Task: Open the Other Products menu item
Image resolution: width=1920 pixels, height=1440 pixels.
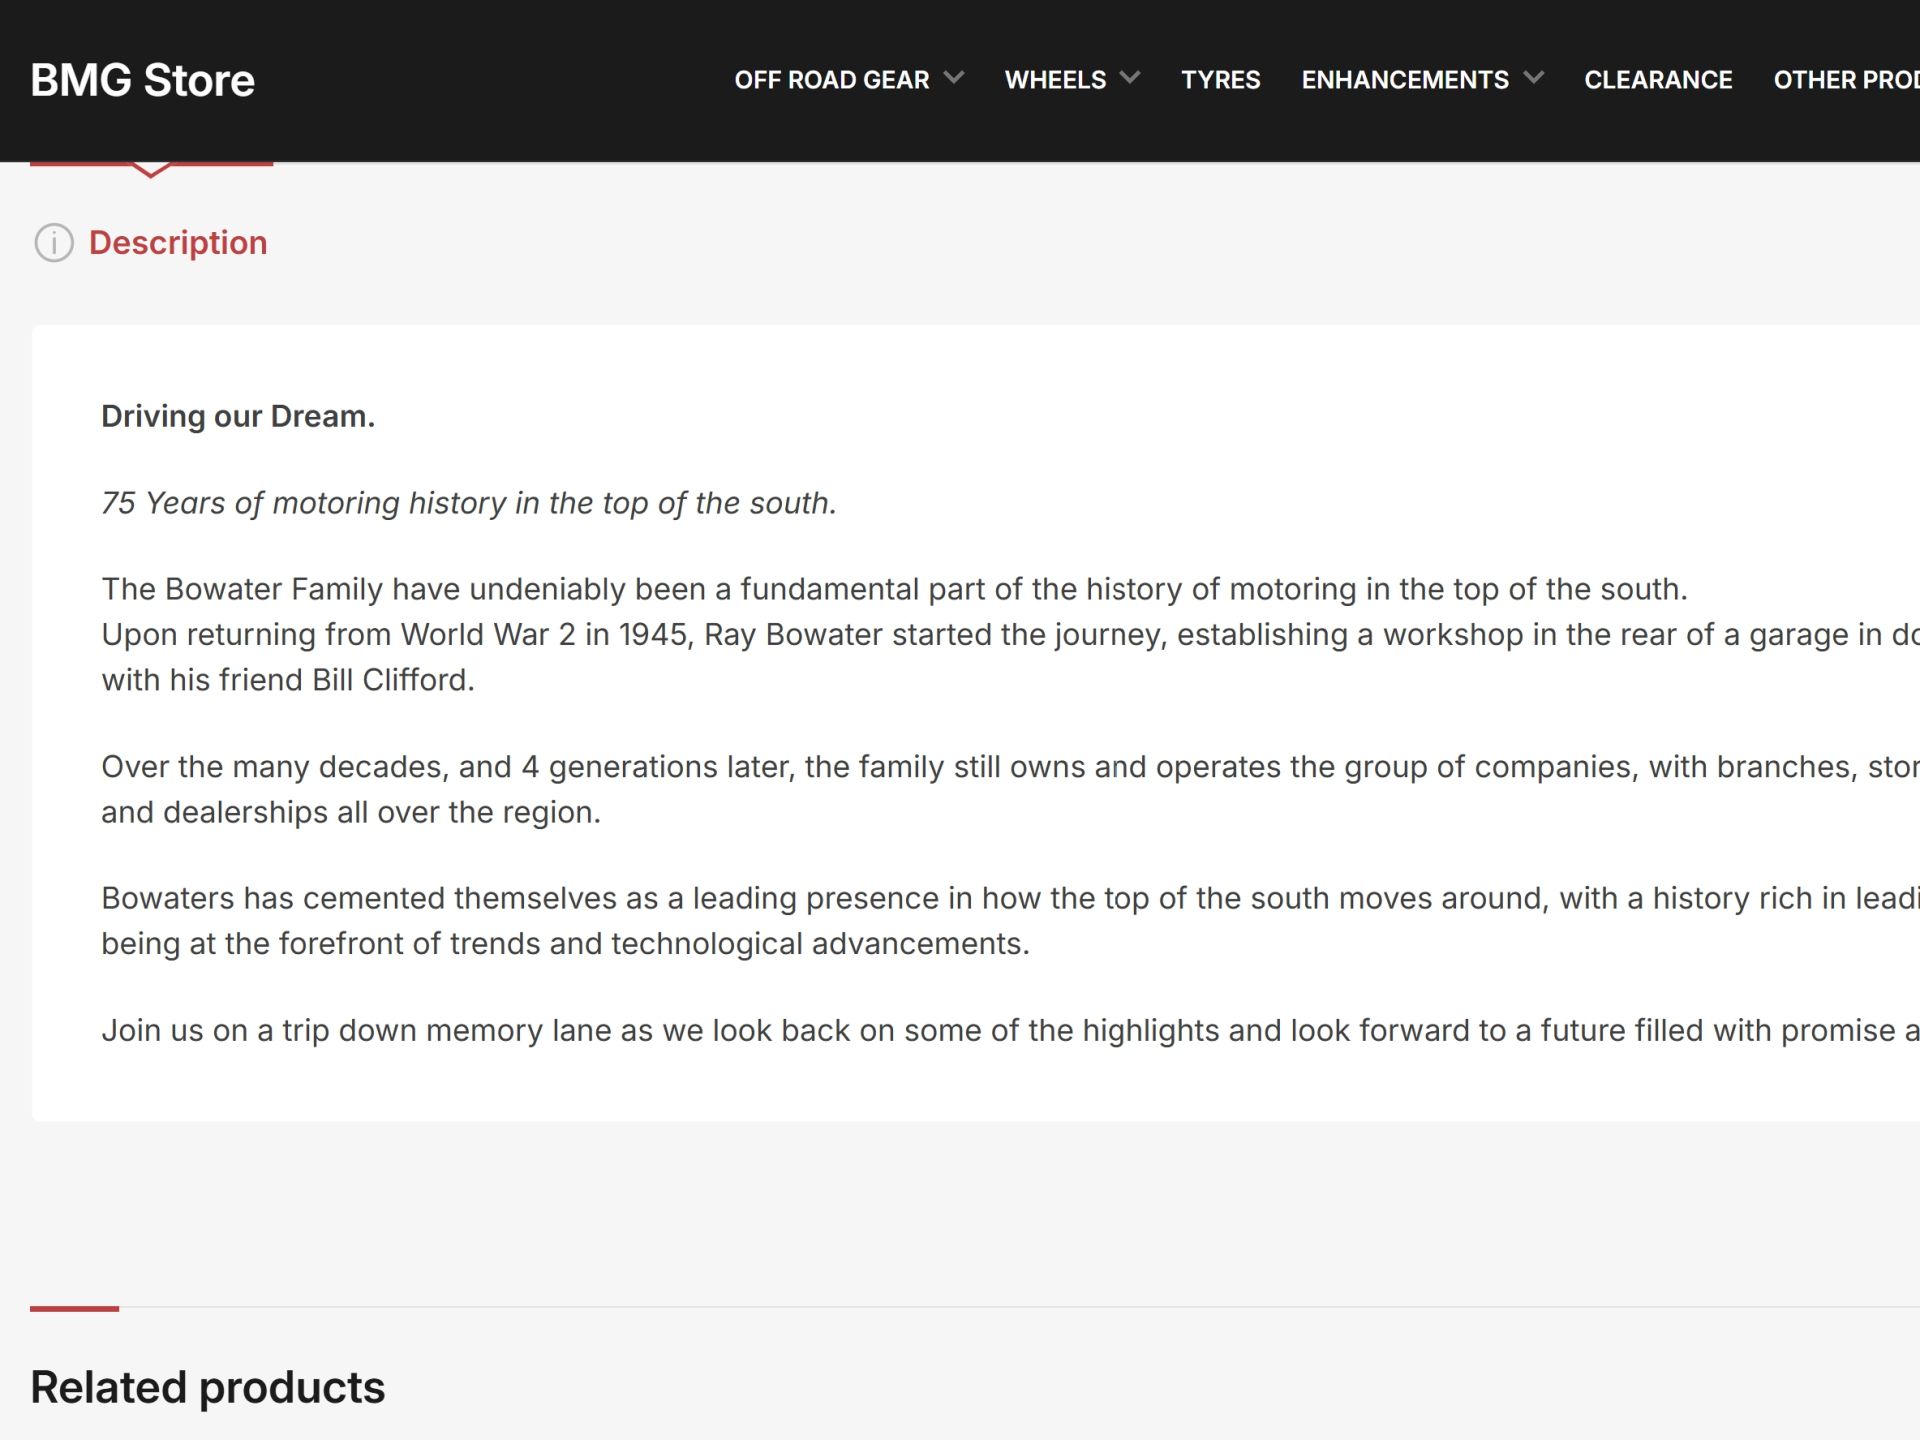Action: coord(1846,80)
